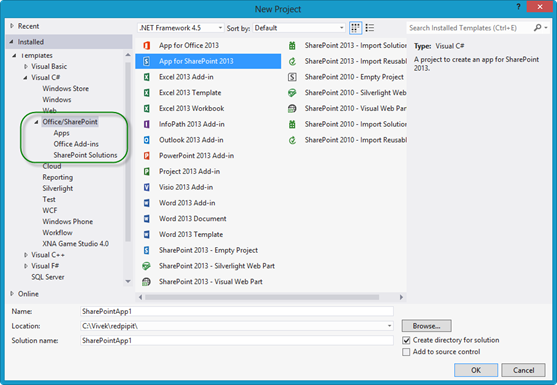The image size is (557, 385).
Task: Click the Visio 2013 Add-in icon
Action: [146, 187]
